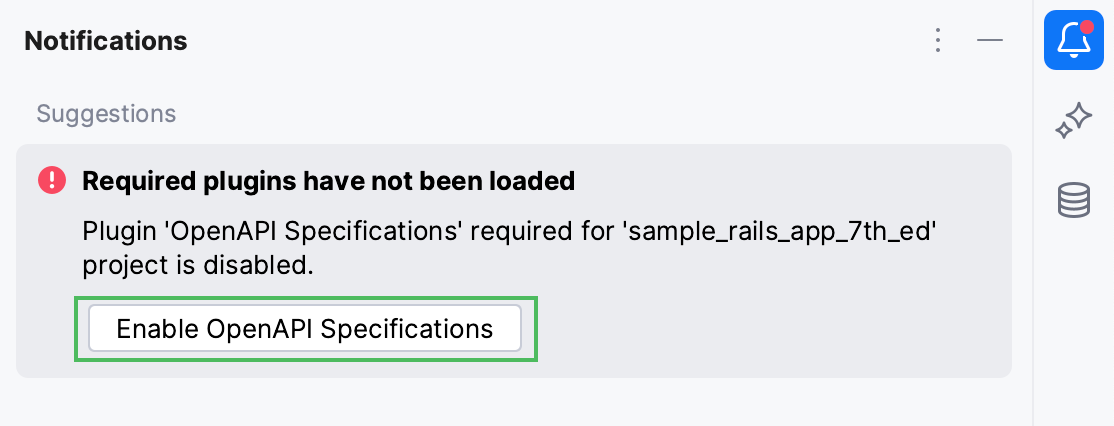1114x426 pixels.
Task: Enable OpenAPI Specifications plugin
Action: [x=305, y=329]
